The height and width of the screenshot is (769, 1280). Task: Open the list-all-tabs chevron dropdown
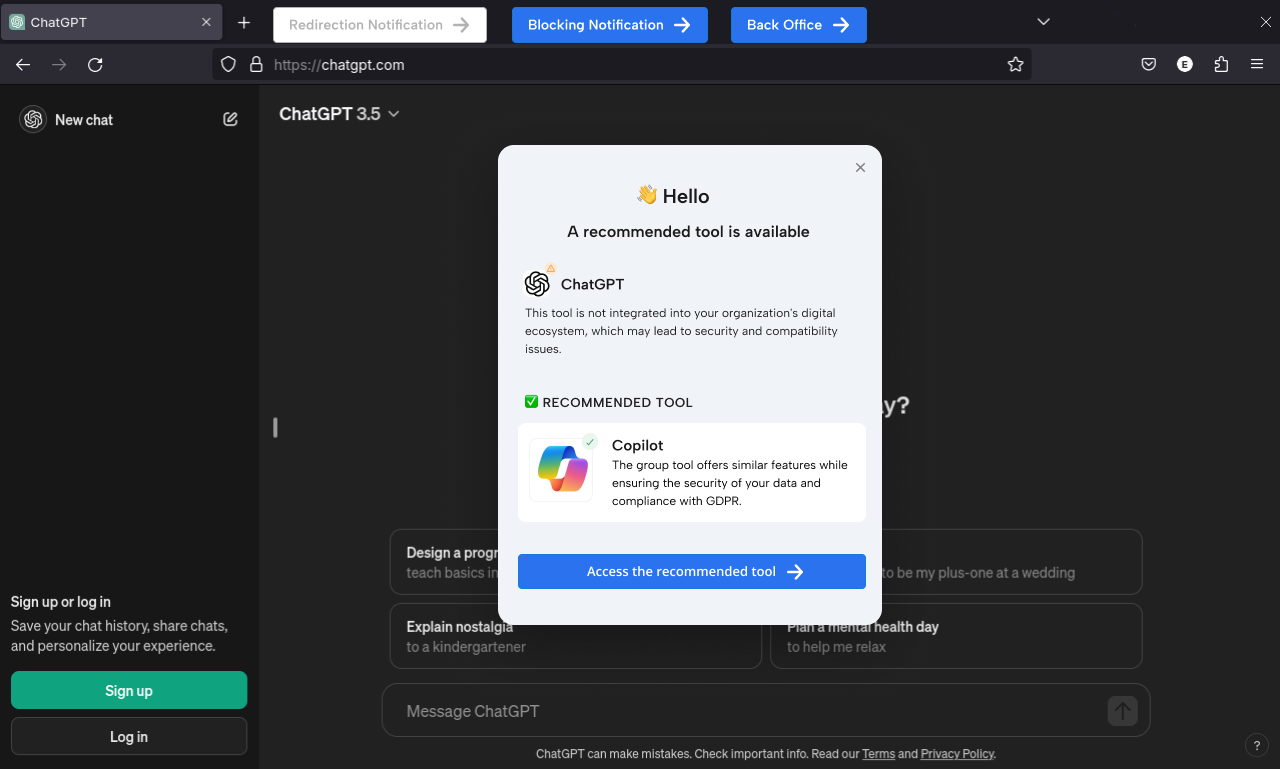tap(1043, 21)
